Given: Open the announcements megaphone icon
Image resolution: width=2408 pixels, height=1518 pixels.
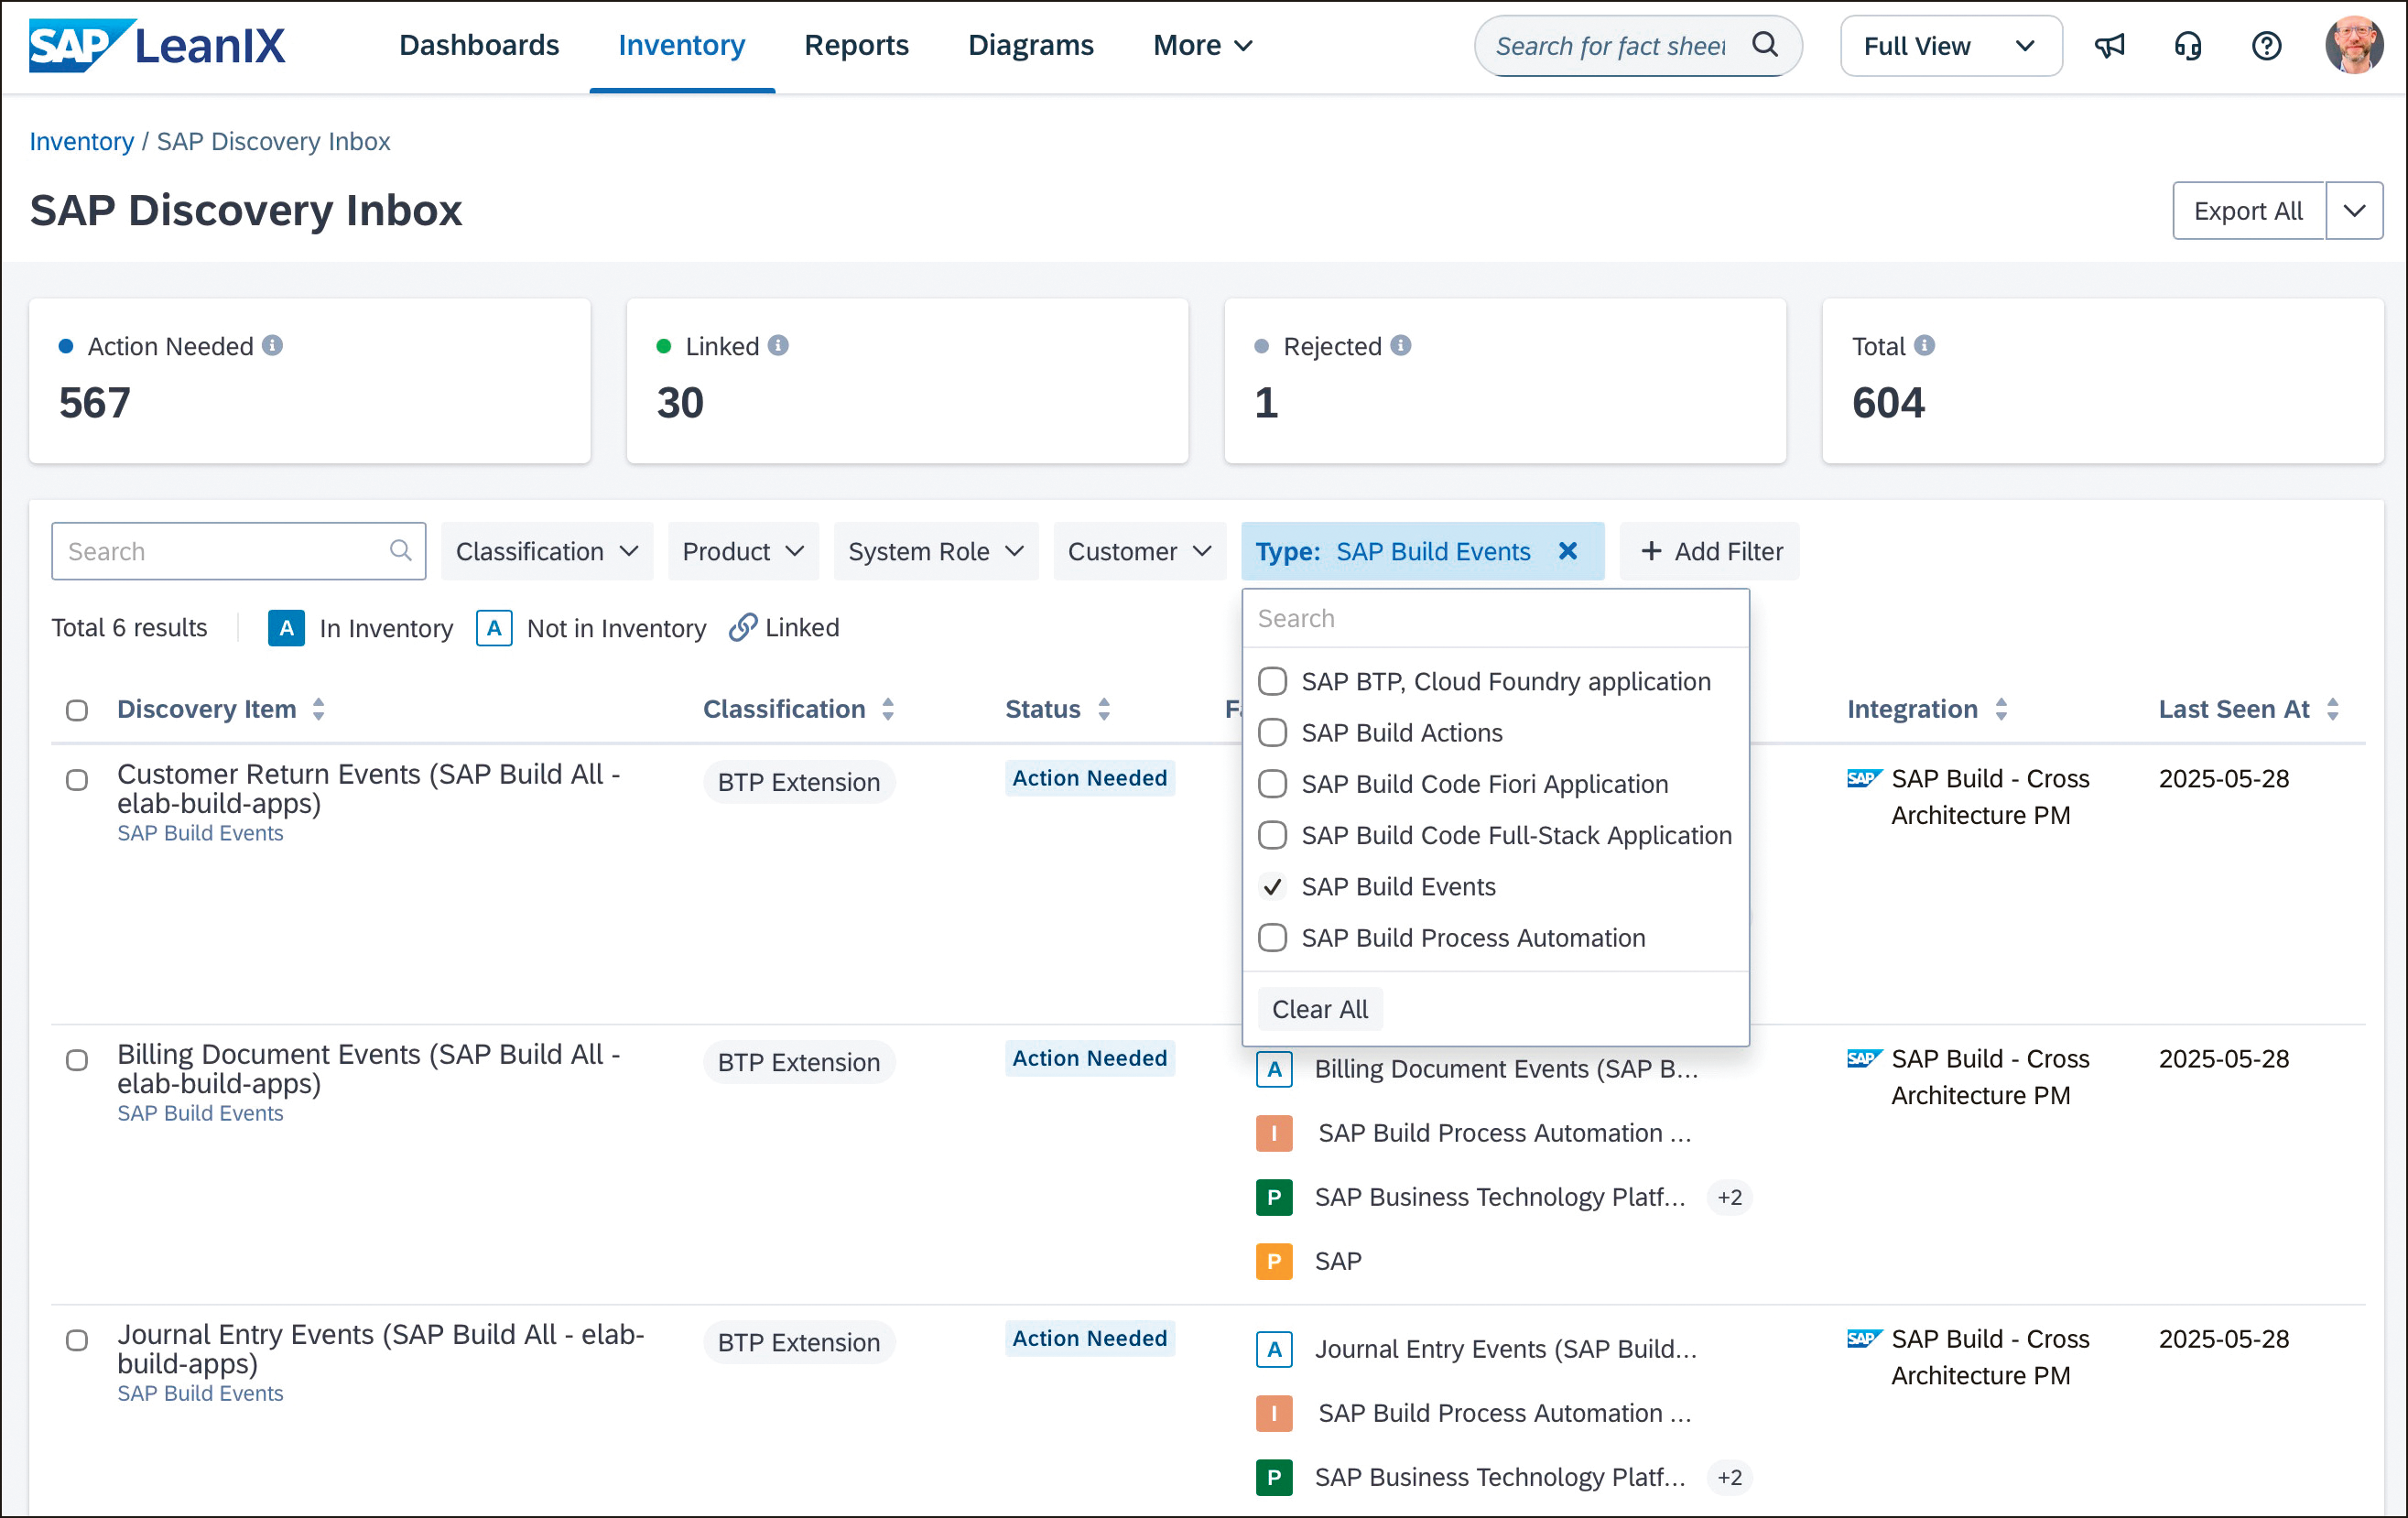Looking at the screenshot, I should point(2109,46).
